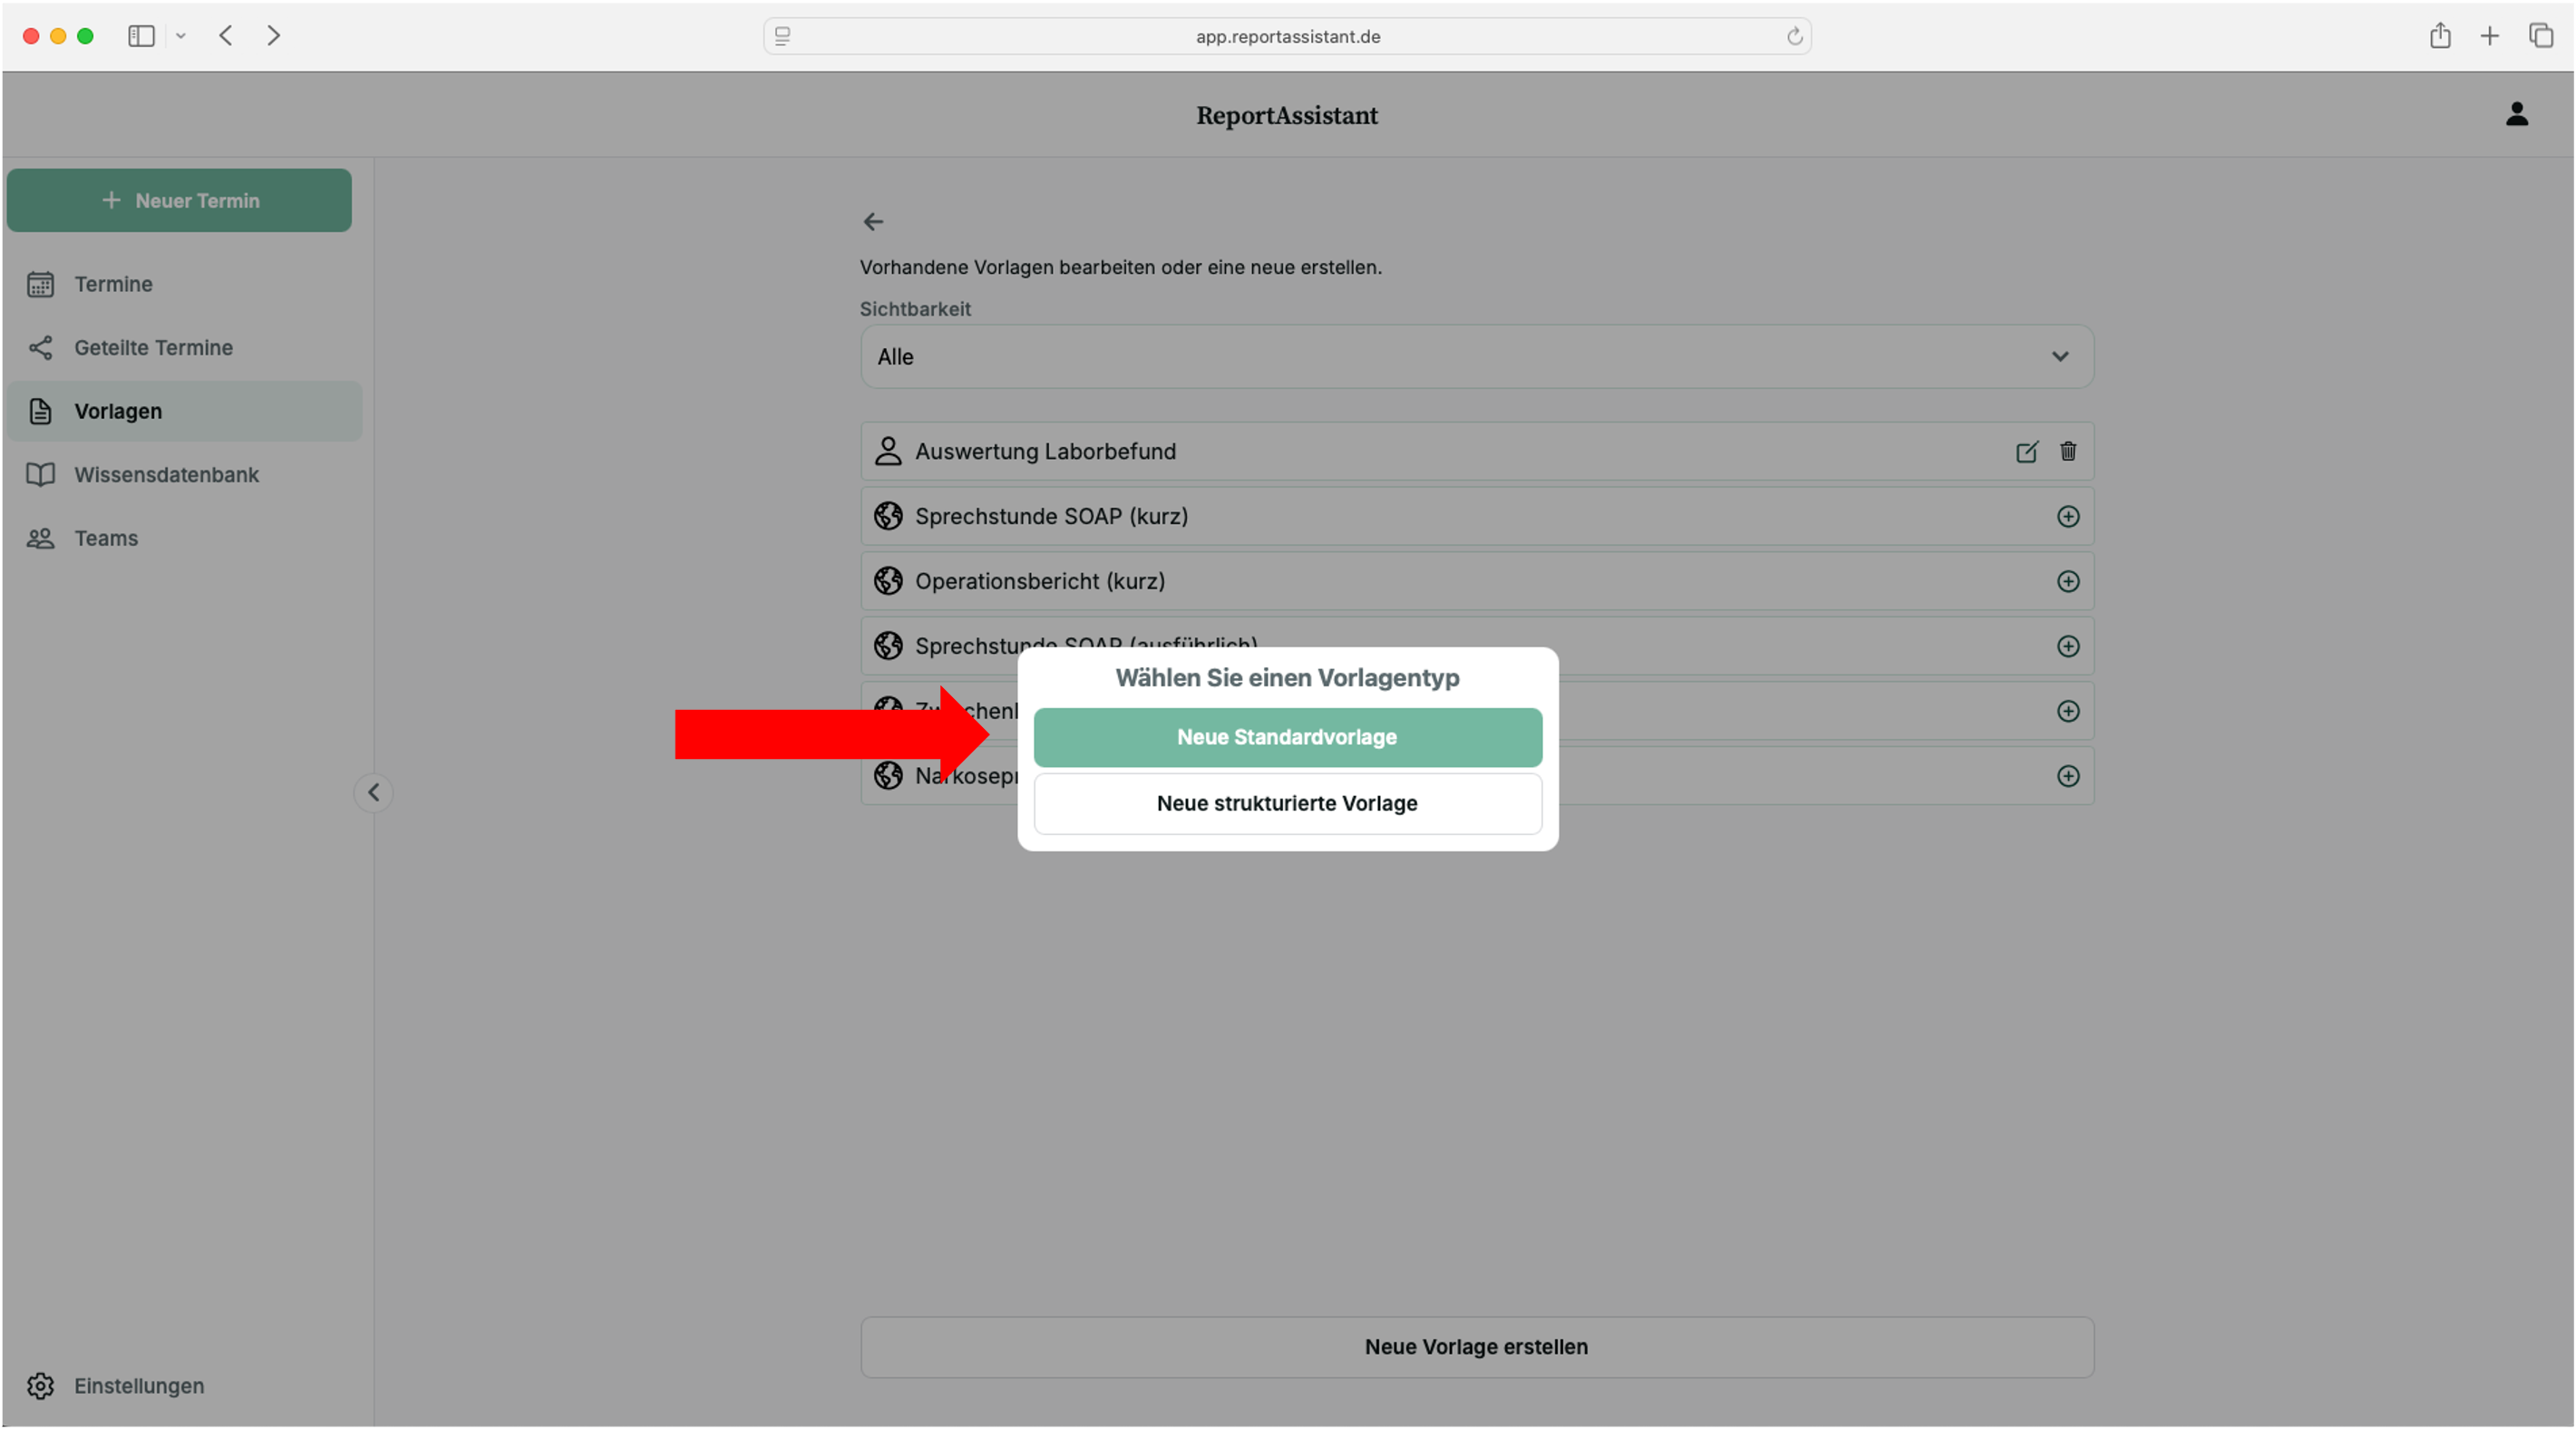2576x1429 pixels.
Task: Add the Sprechstunde SOAP (ausführlich) template
Action: [2068, 646]
